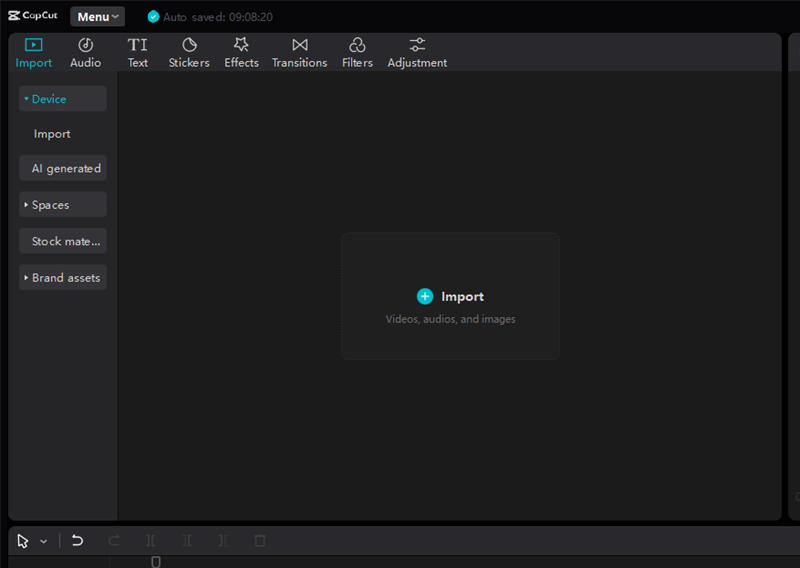Select the Import tab

pos(33,52)
